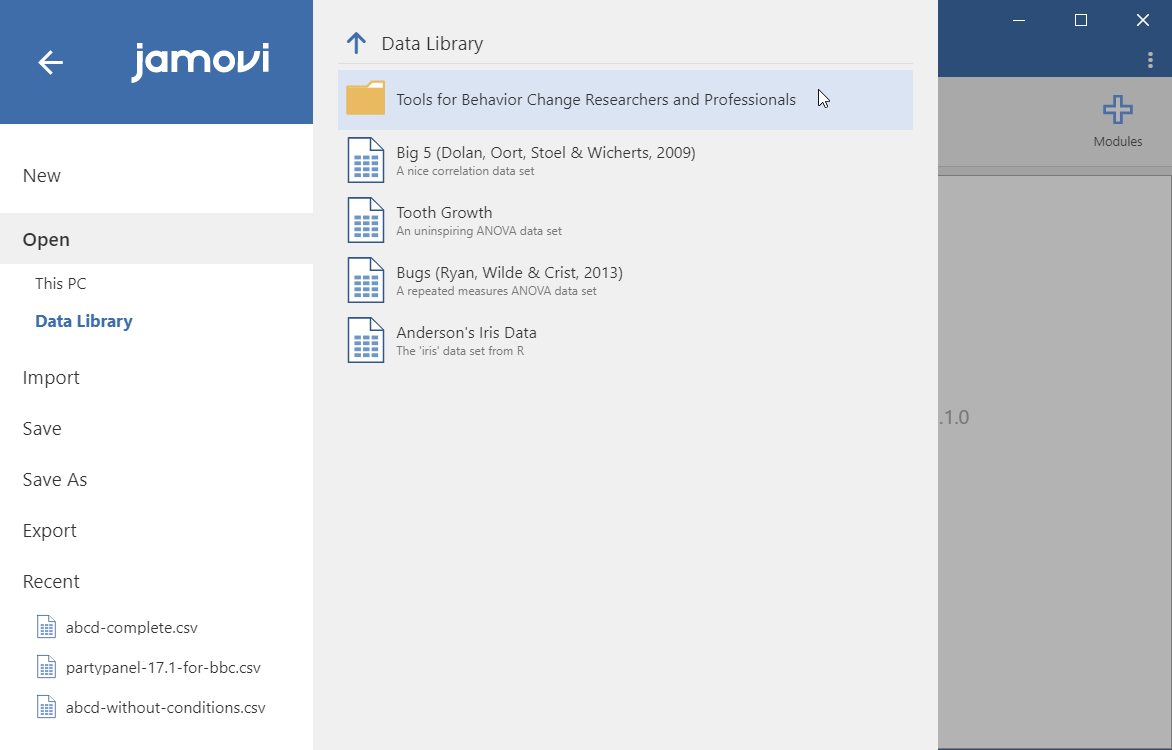This screenshot has width=1172, height=750.
Task: Click 'An uninspiring ANOVA data set' description
Action: [x=479, y=231]
